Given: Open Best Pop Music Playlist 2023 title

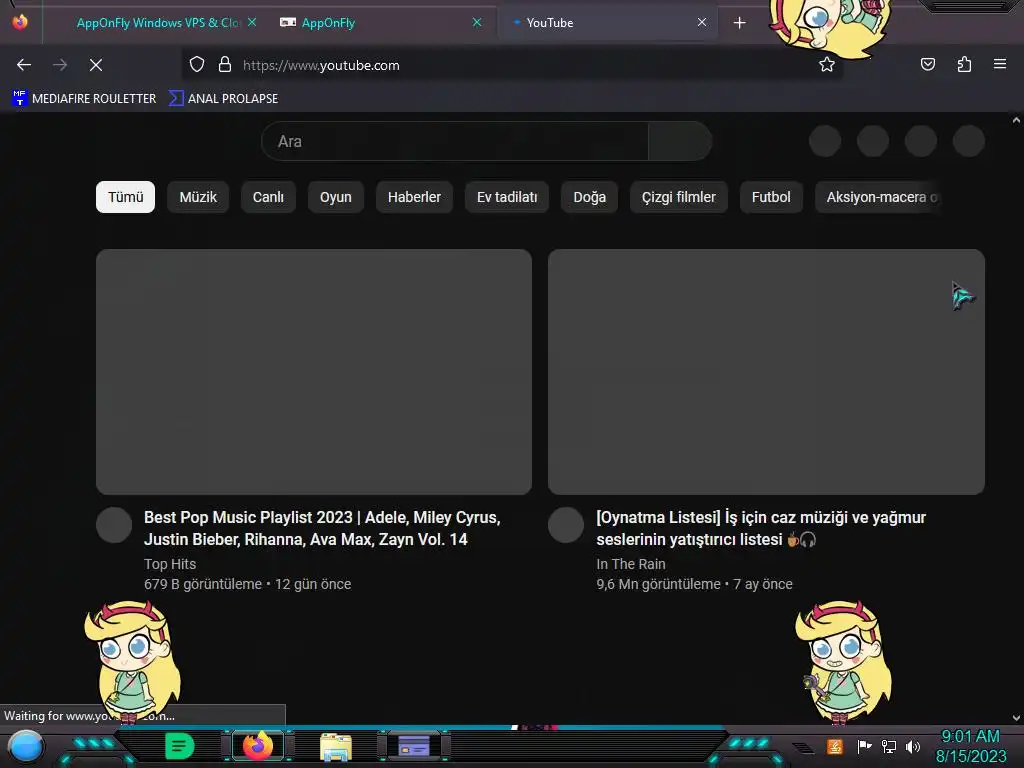Looking at the screenshot, I should pos(322,528).
